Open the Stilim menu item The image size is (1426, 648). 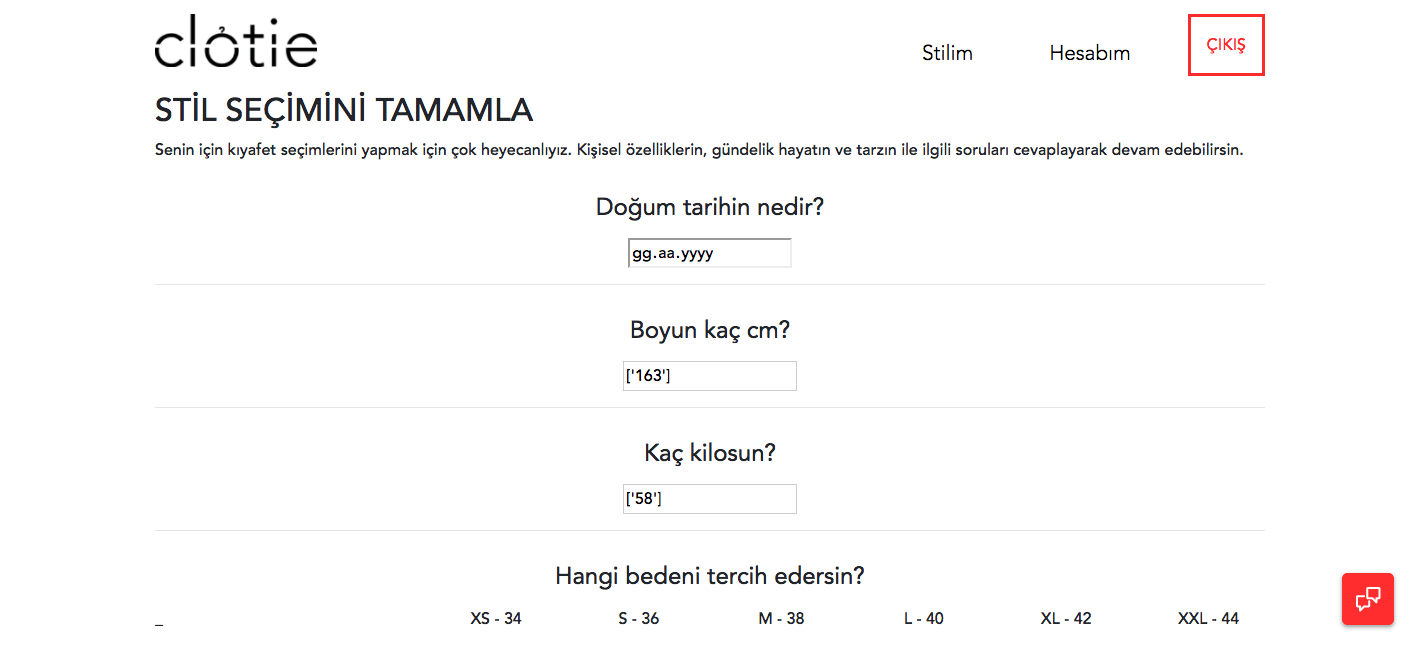pos(947,53)
